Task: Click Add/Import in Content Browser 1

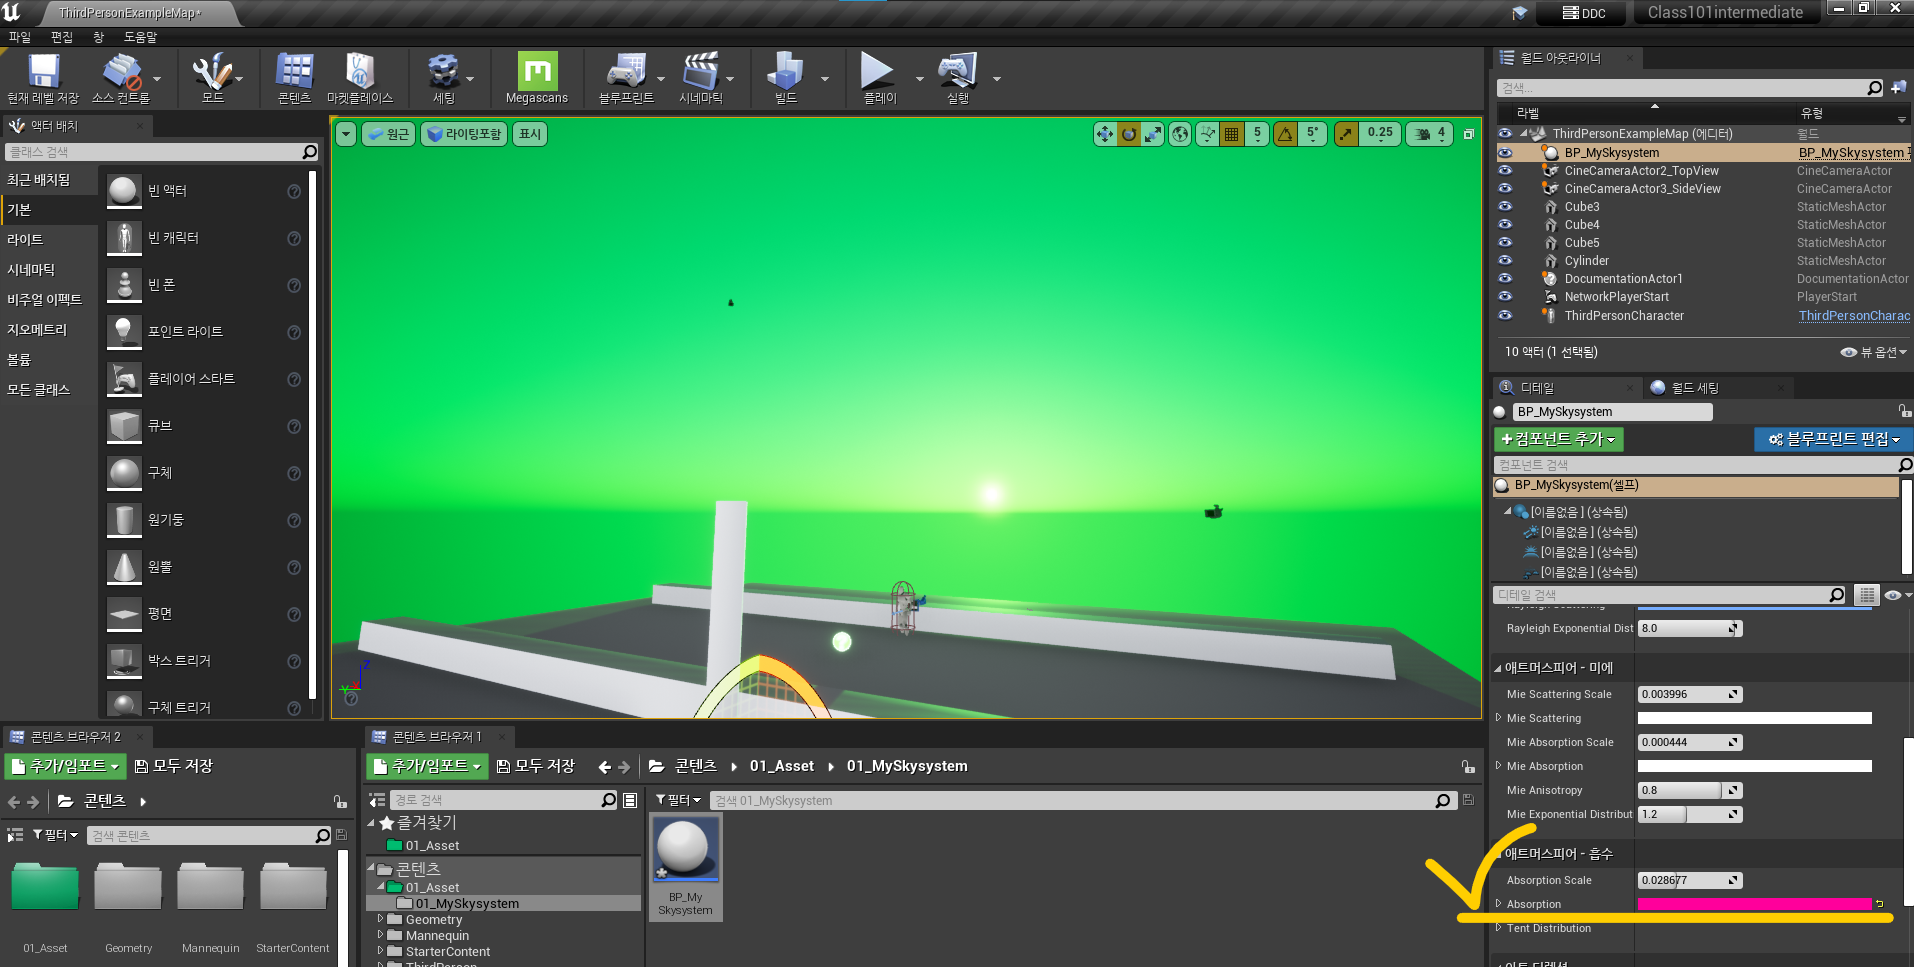Action: (x=427, y=766)
